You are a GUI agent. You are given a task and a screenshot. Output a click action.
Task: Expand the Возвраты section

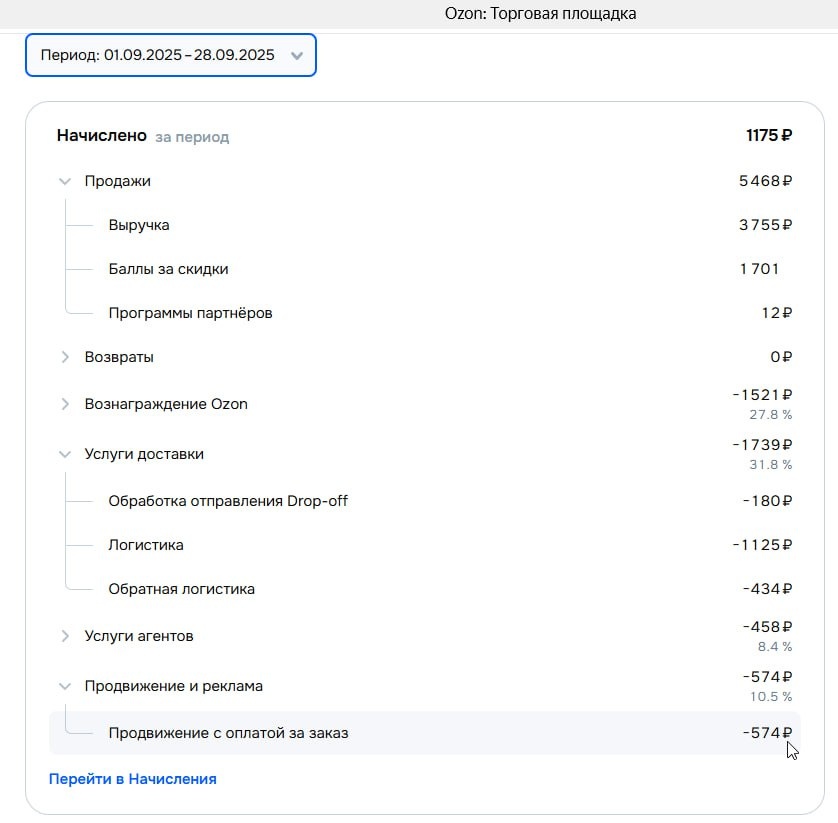[65, 356]
